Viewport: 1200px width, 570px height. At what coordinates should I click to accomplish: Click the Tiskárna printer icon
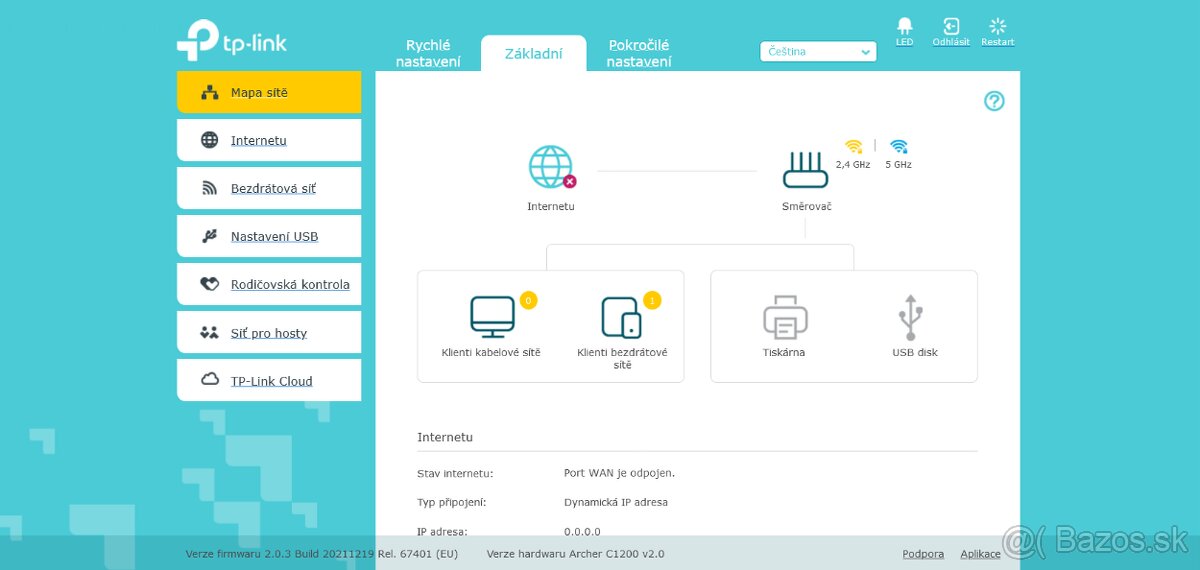(x=784, y=317)
